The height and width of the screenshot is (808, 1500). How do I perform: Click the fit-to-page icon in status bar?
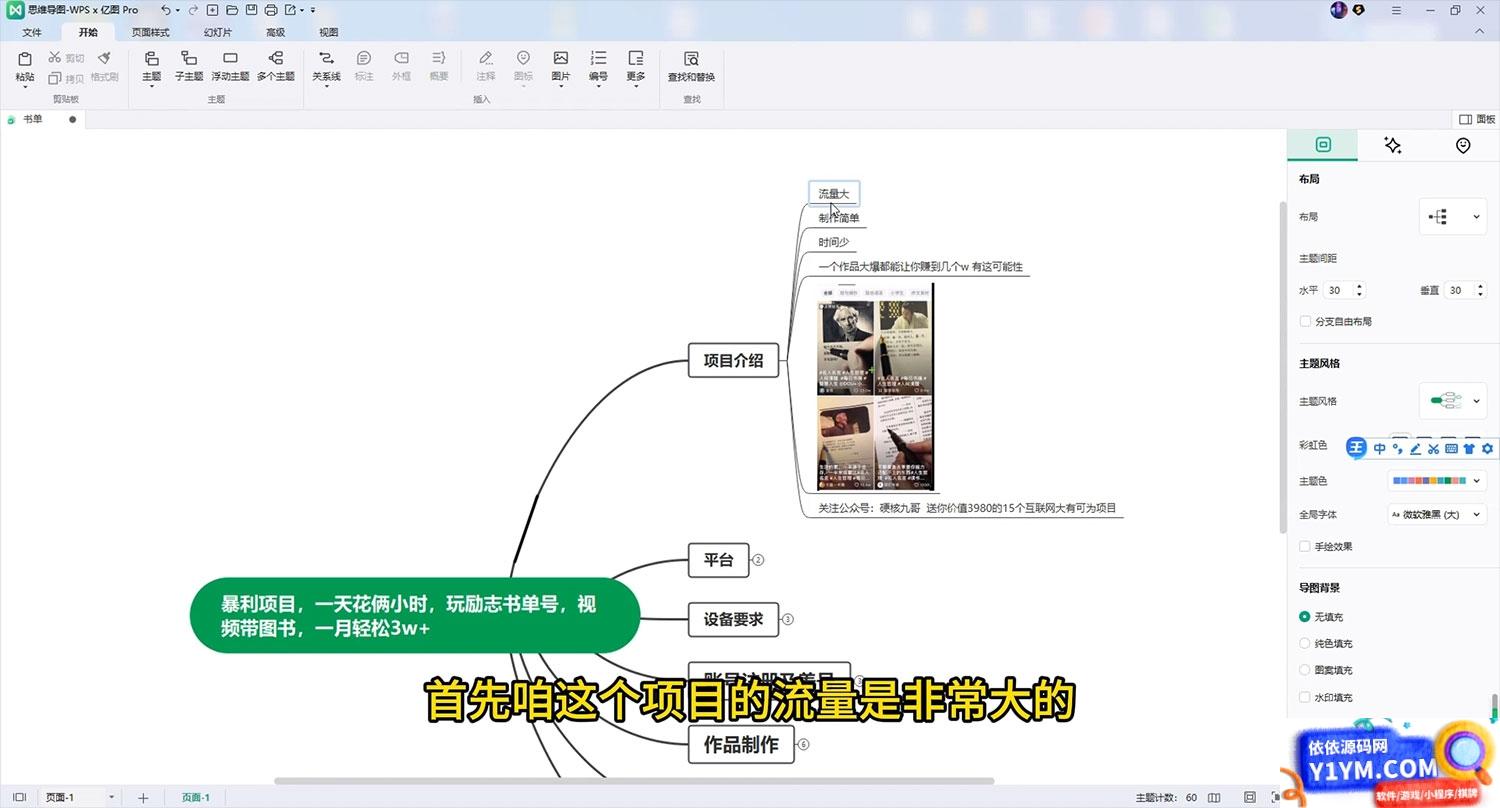[1250, 797]
